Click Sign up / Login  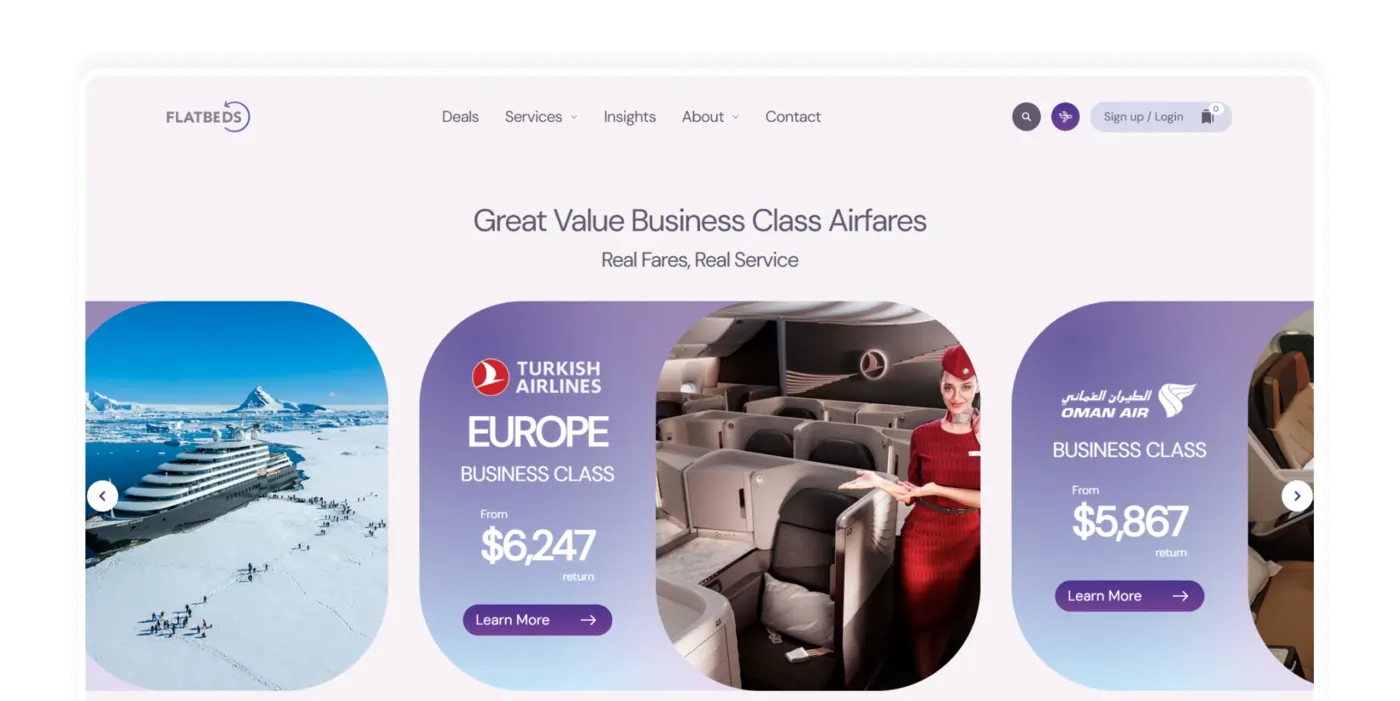pyautogui.click(x=1143, y=117)
